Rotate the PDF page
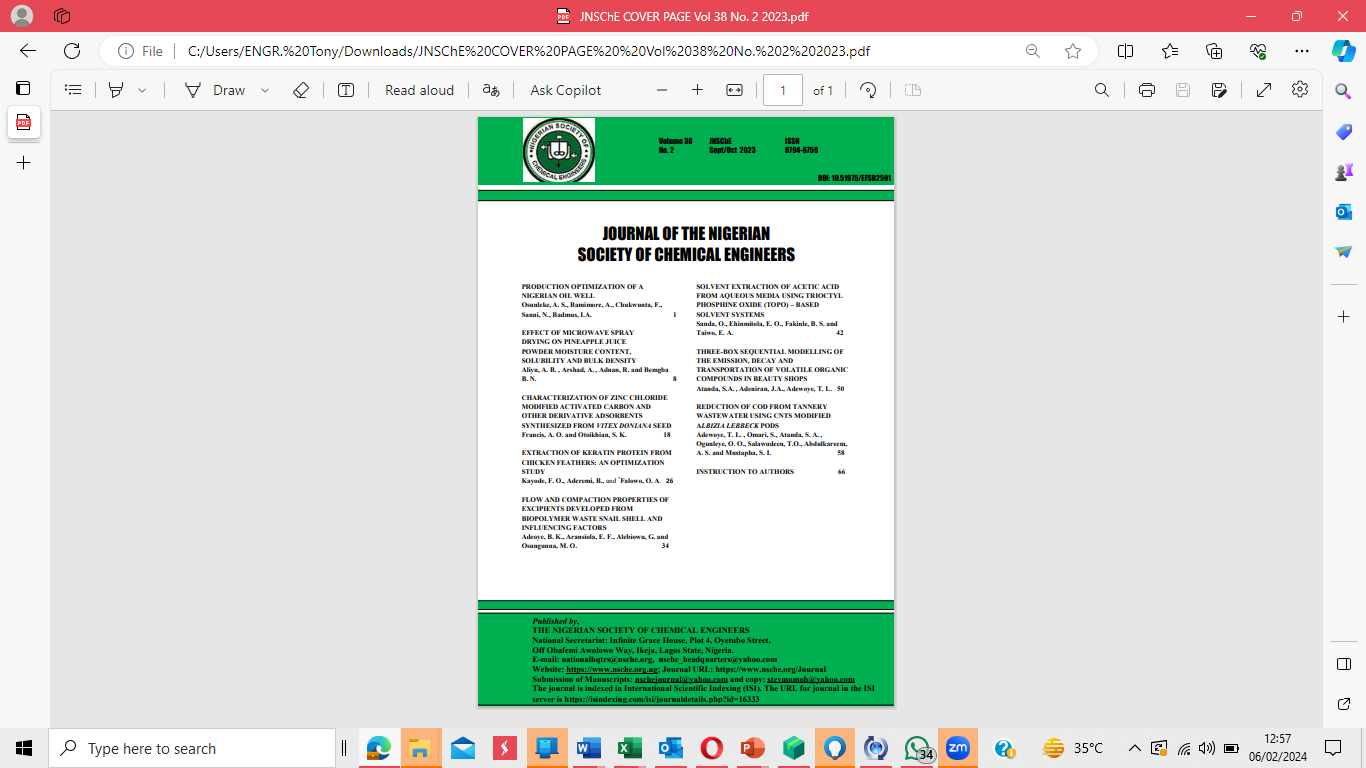1366x768 pixels. pyautogui.click(x=868, y=90)
